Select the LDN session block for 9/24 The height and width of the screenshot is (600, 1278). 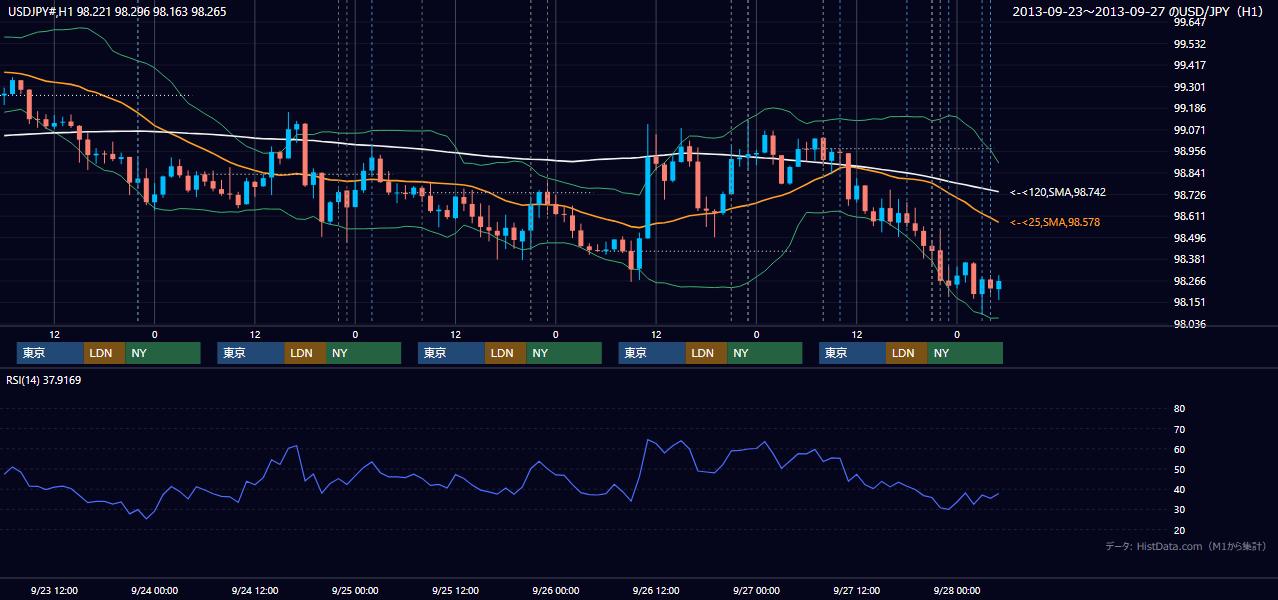[x=305, y=353]
